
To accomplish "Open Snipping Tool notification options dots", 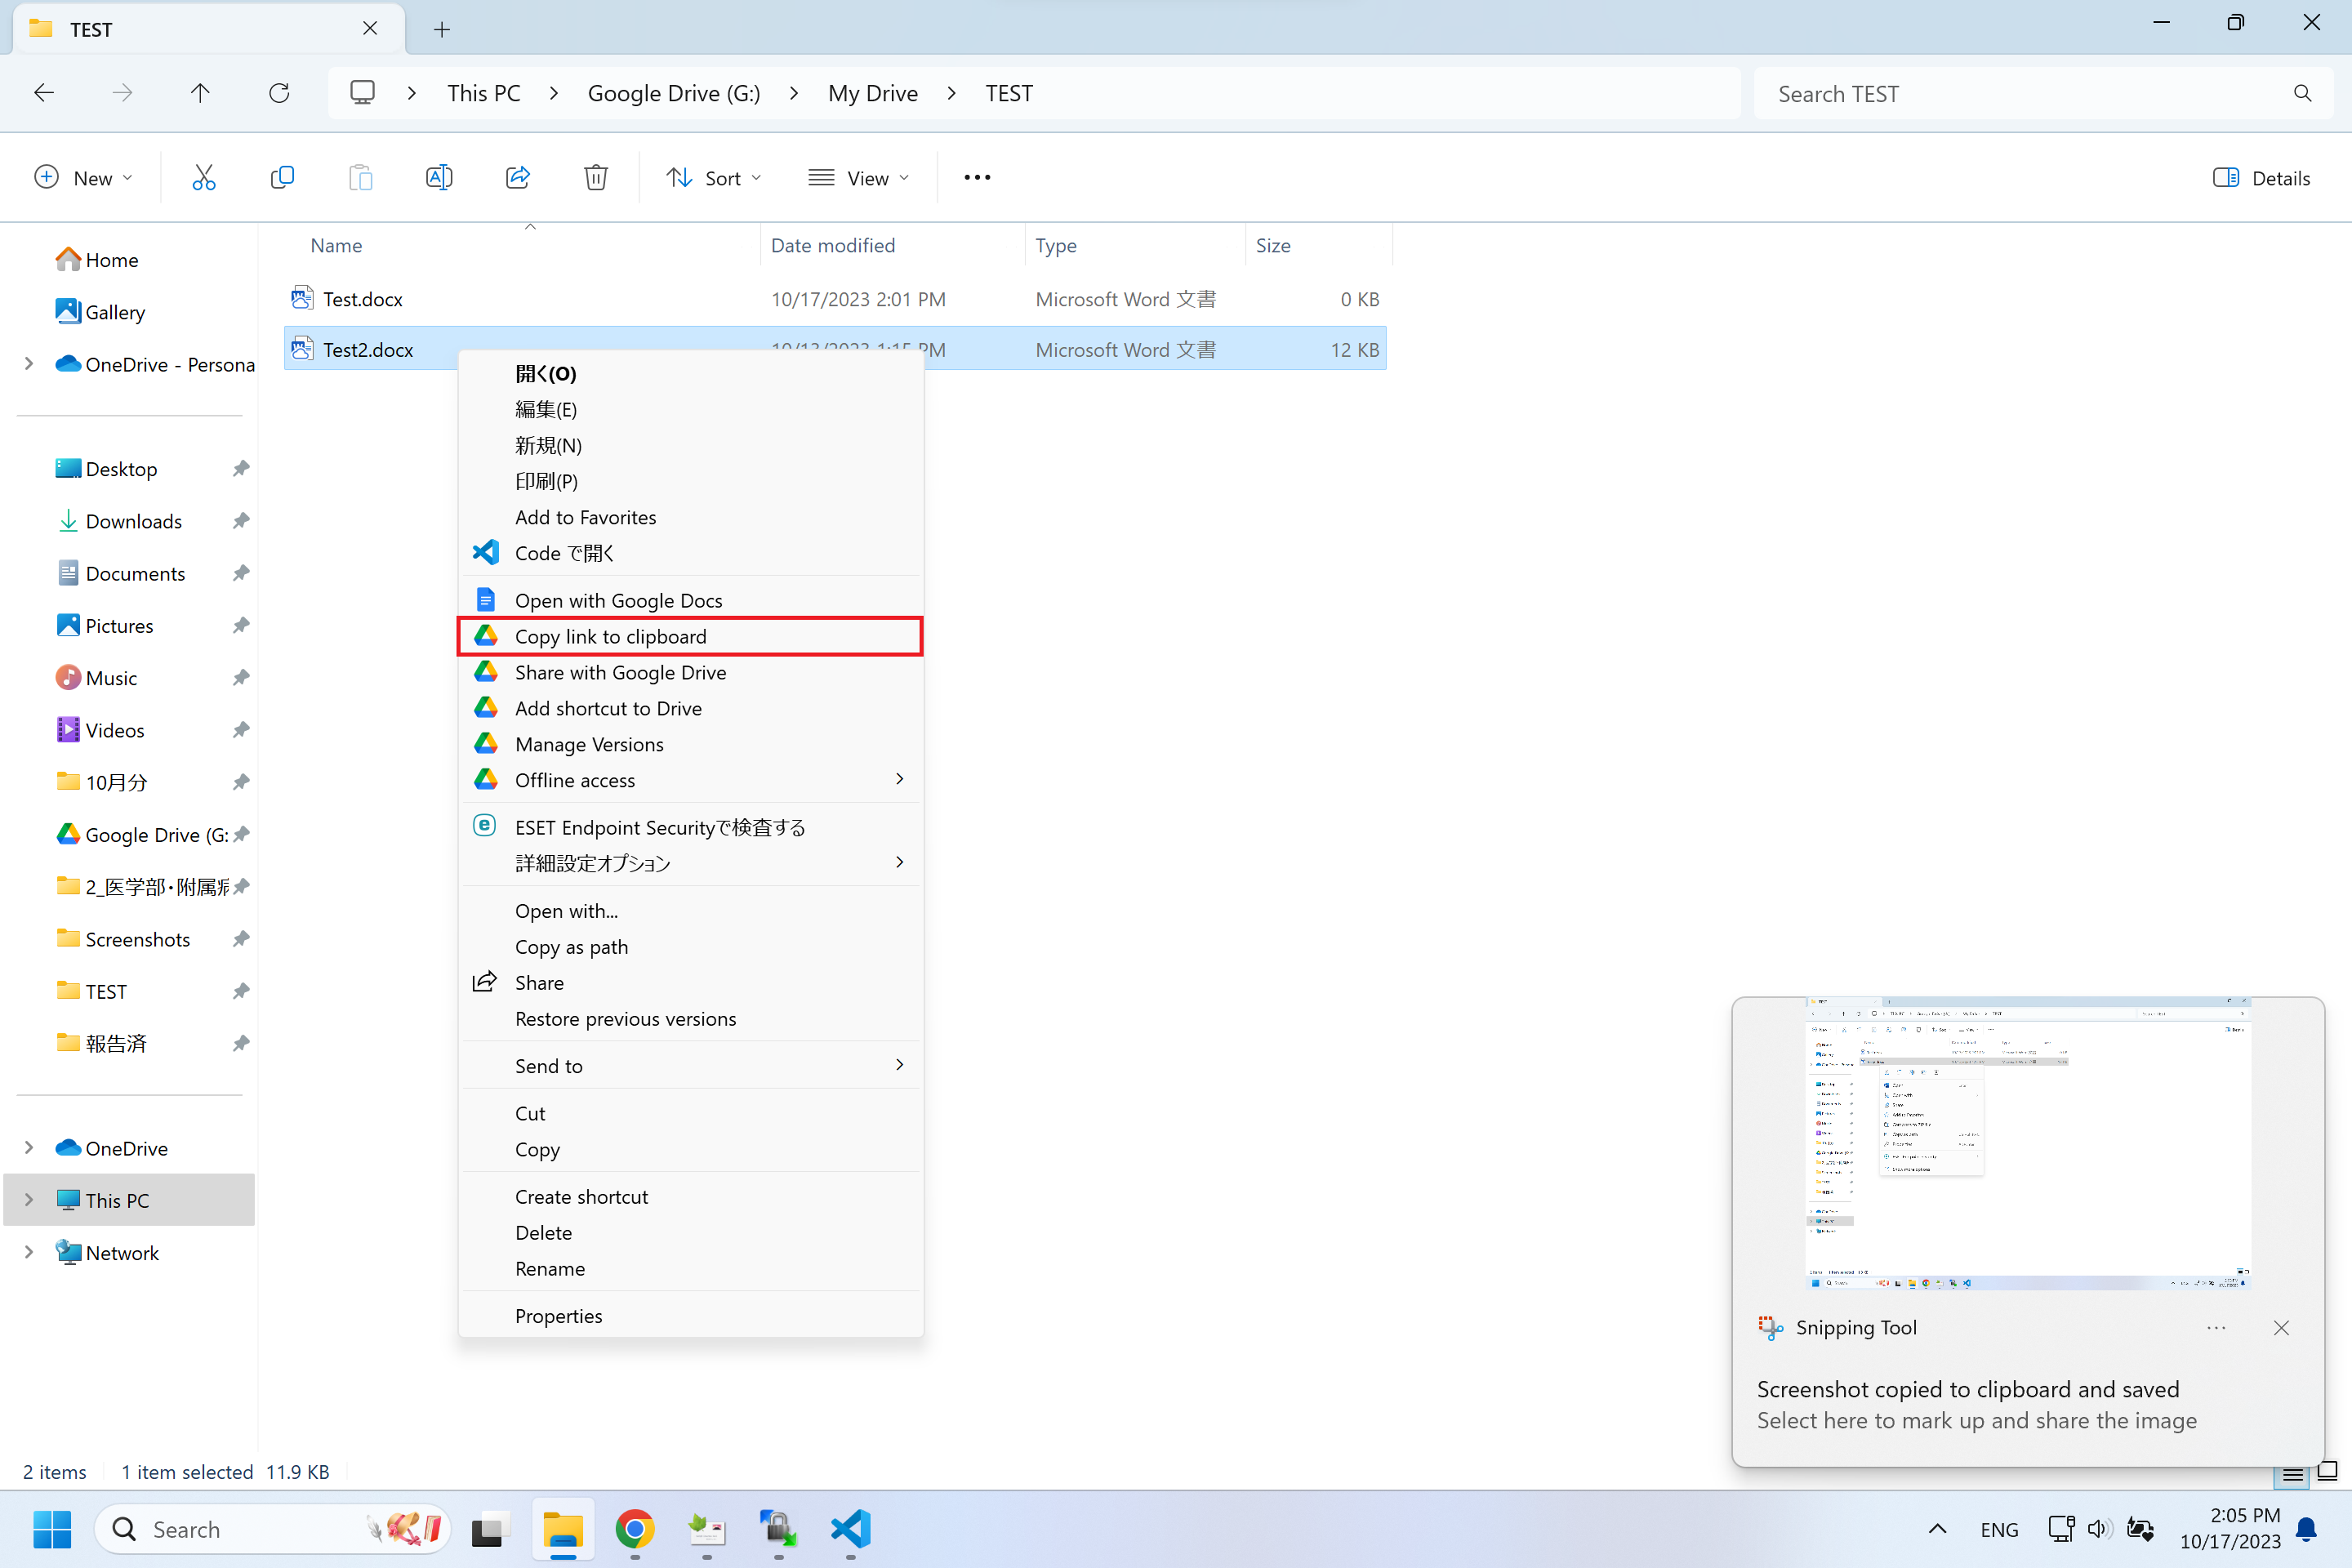I will point(2216,1328).
